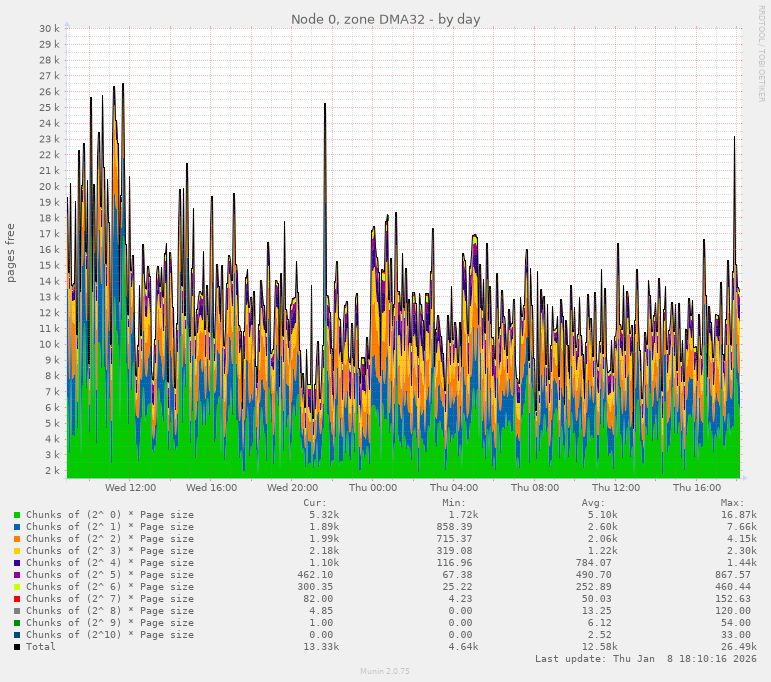Click the Max: column header
This screenshot has width=771, height=682.
(x=732, y=503)
